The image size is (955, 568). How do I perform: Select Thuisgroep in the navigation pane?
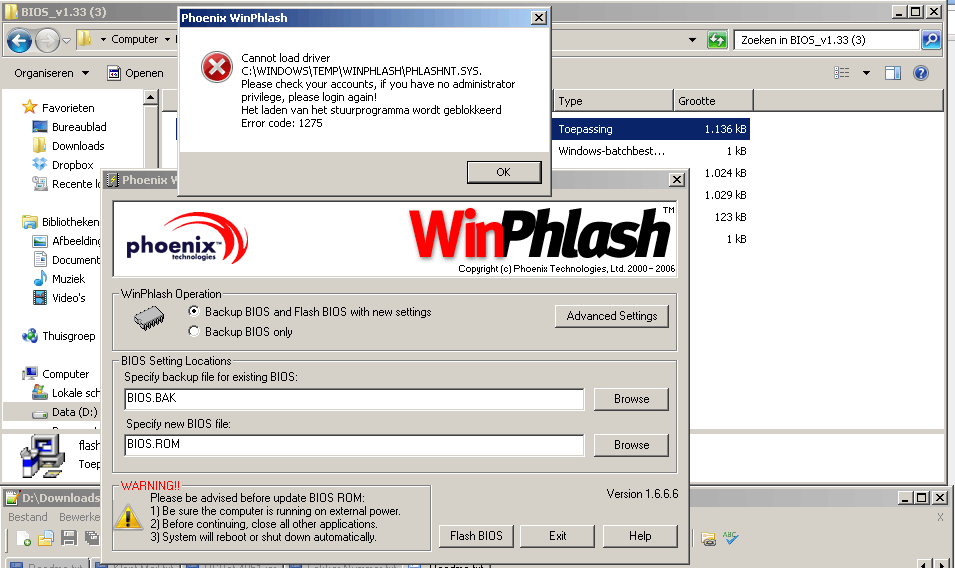tap(68, 336)
